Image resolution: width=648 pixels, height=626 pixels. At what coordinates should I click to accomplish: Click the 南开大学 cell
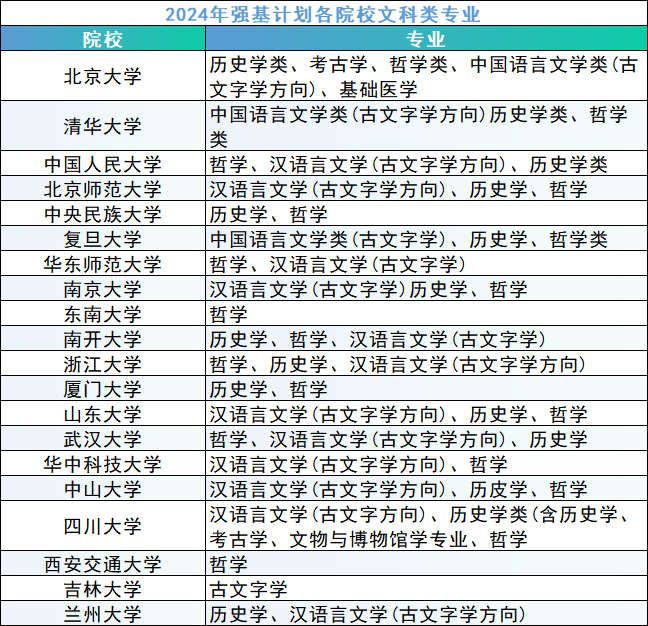tap(103, 338)
